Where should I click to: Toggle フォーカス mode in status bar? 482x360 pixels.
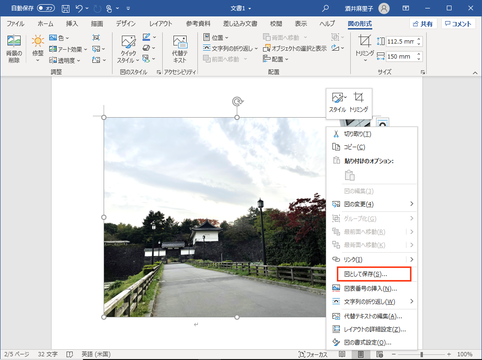point(313,354)
